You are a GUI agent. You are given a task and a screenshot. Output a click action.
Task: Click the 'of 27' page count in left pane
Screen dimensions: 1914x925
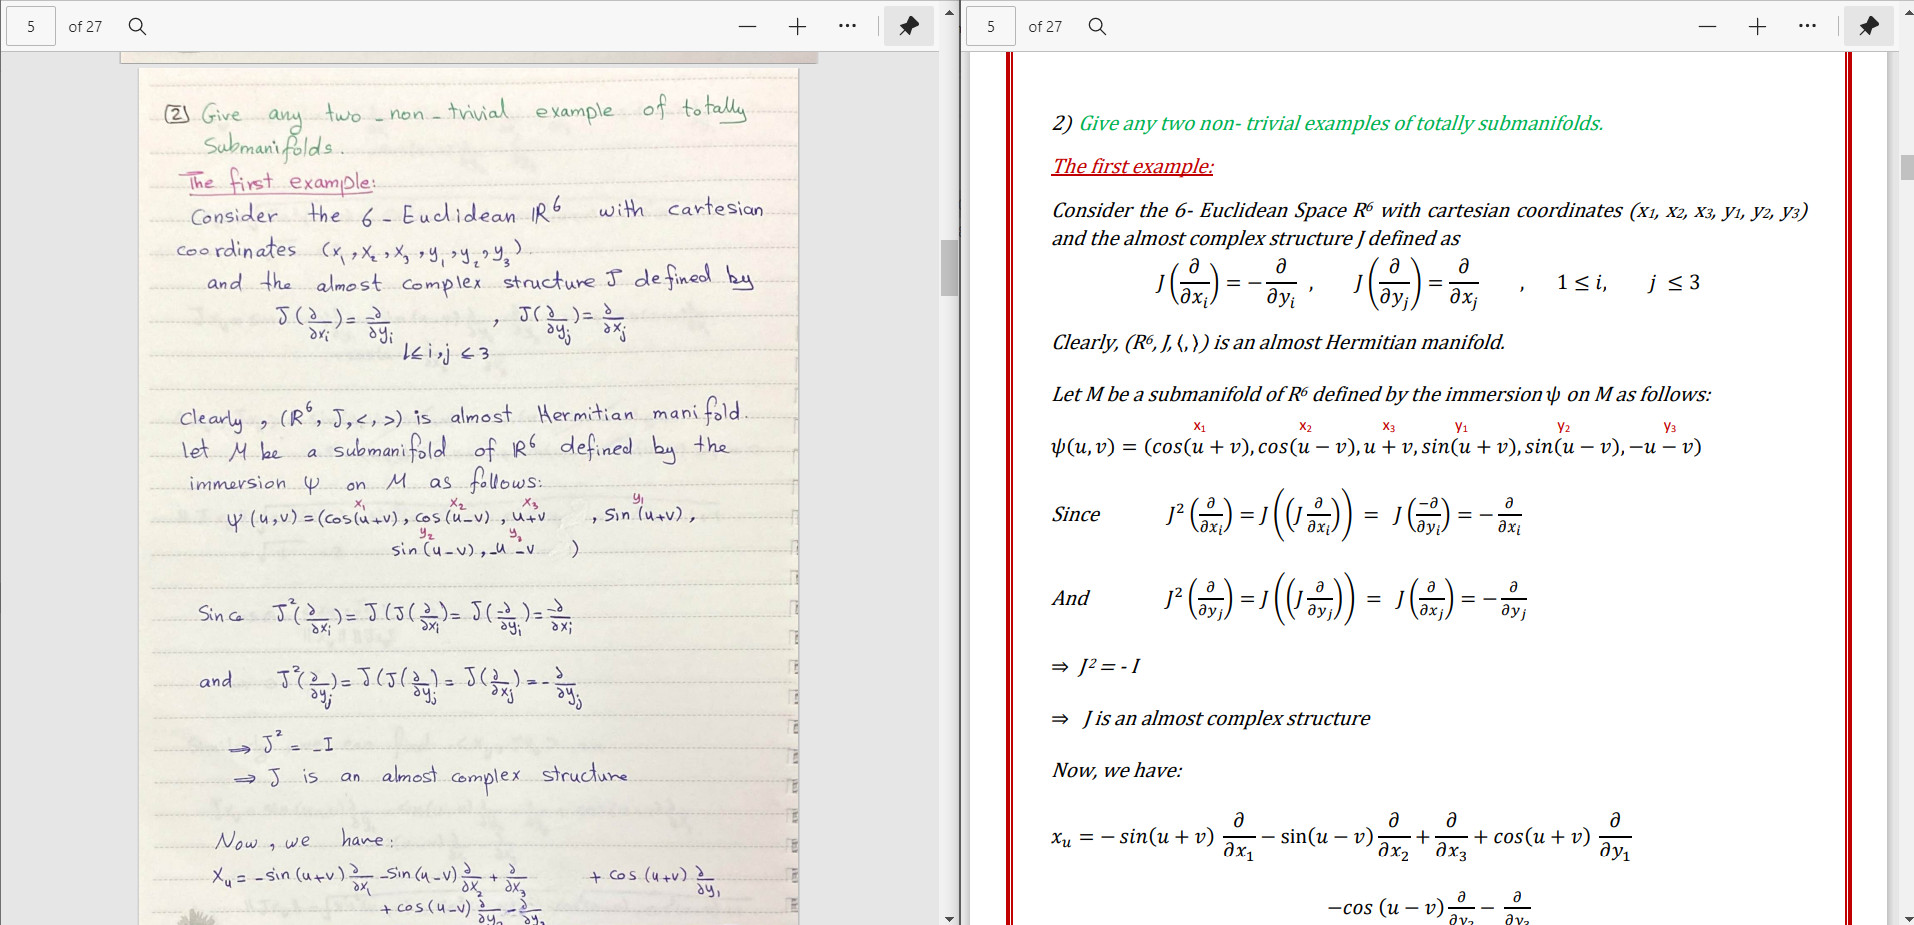[x=85, y=27]
